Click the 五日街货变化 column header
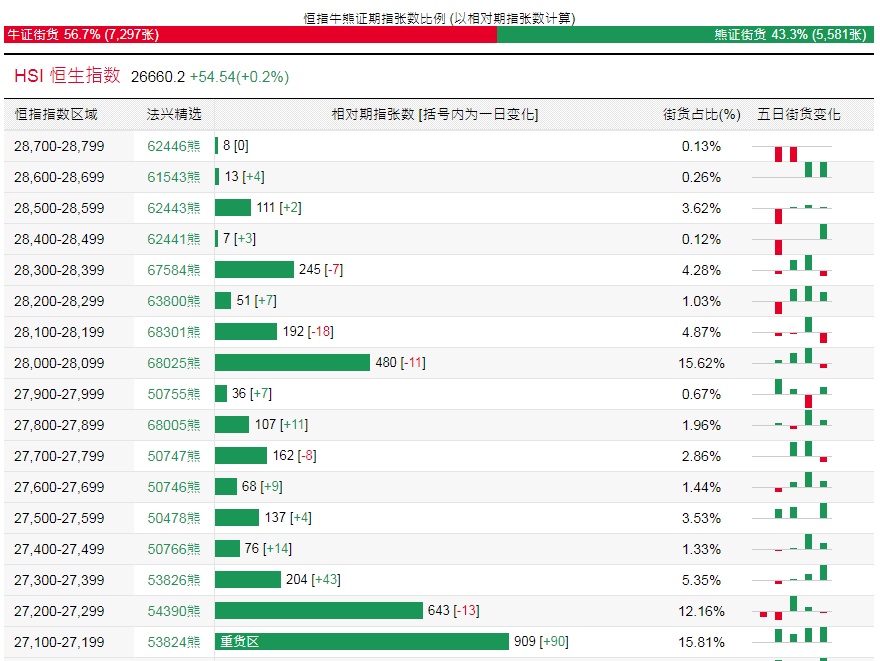Image resolution: width=880 pixels, height=661 pixels. point(798,114)
